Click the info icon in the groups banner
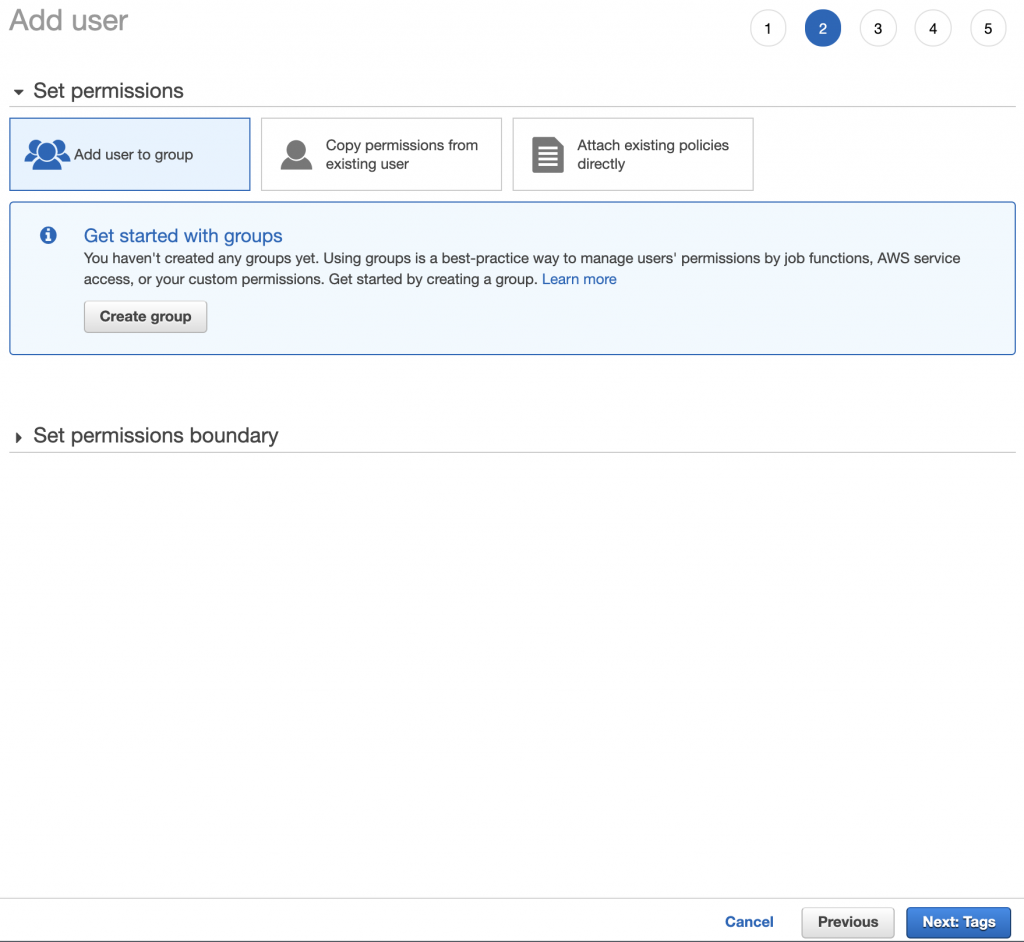This screenshot has width=1024, height=942. [47, 235]
